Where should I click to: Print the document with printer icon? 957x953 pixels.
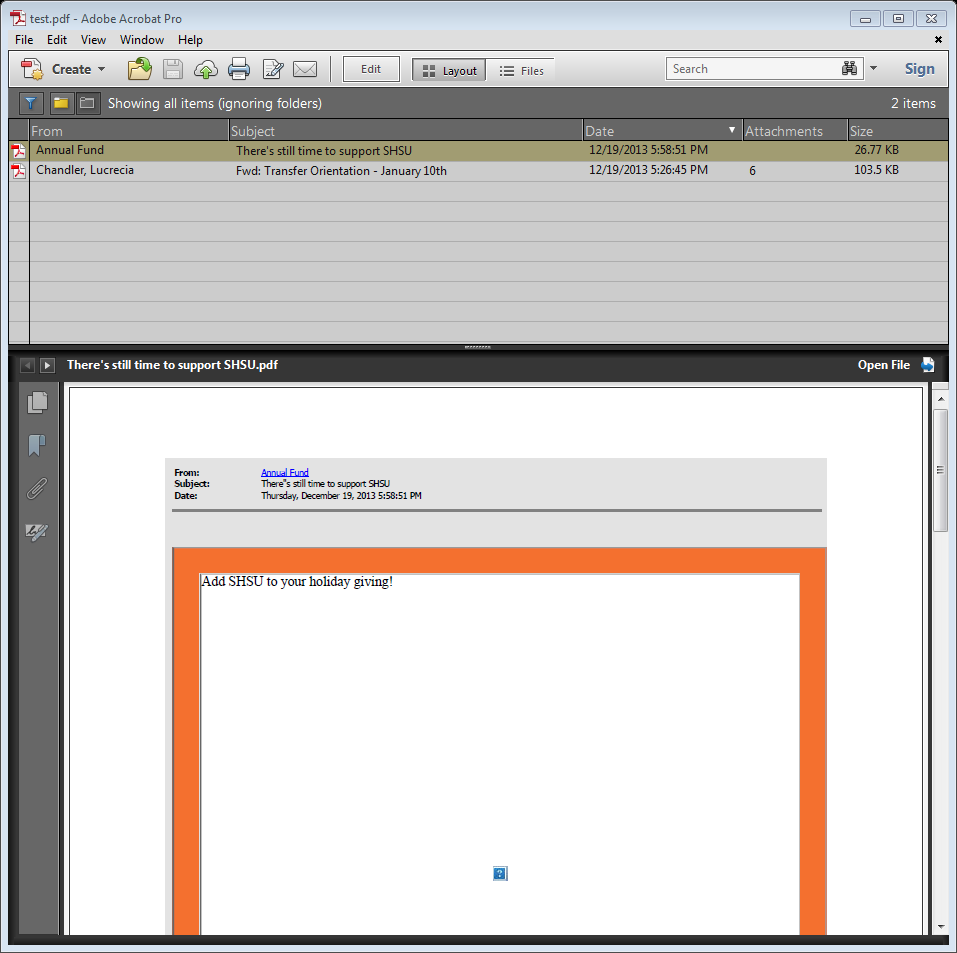tap(239, 69)
